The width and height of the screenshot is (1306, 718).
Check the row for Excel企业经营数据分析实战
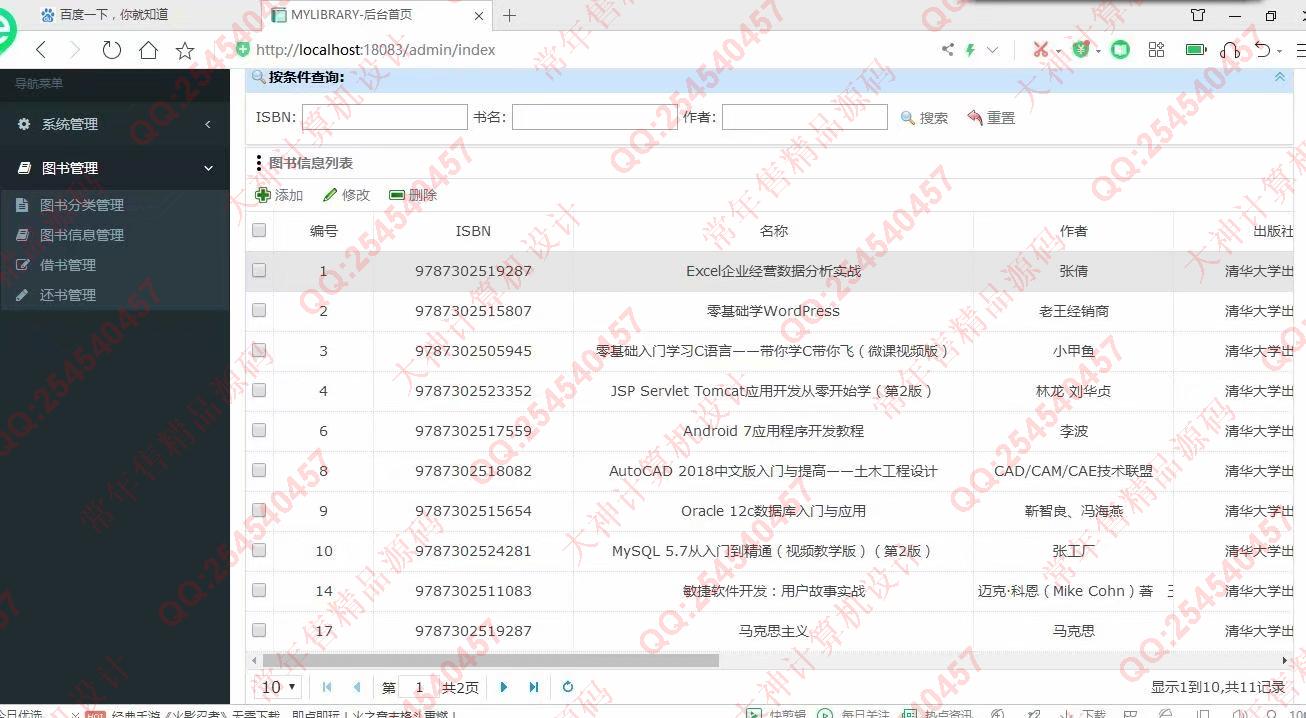tap(259, 270)
